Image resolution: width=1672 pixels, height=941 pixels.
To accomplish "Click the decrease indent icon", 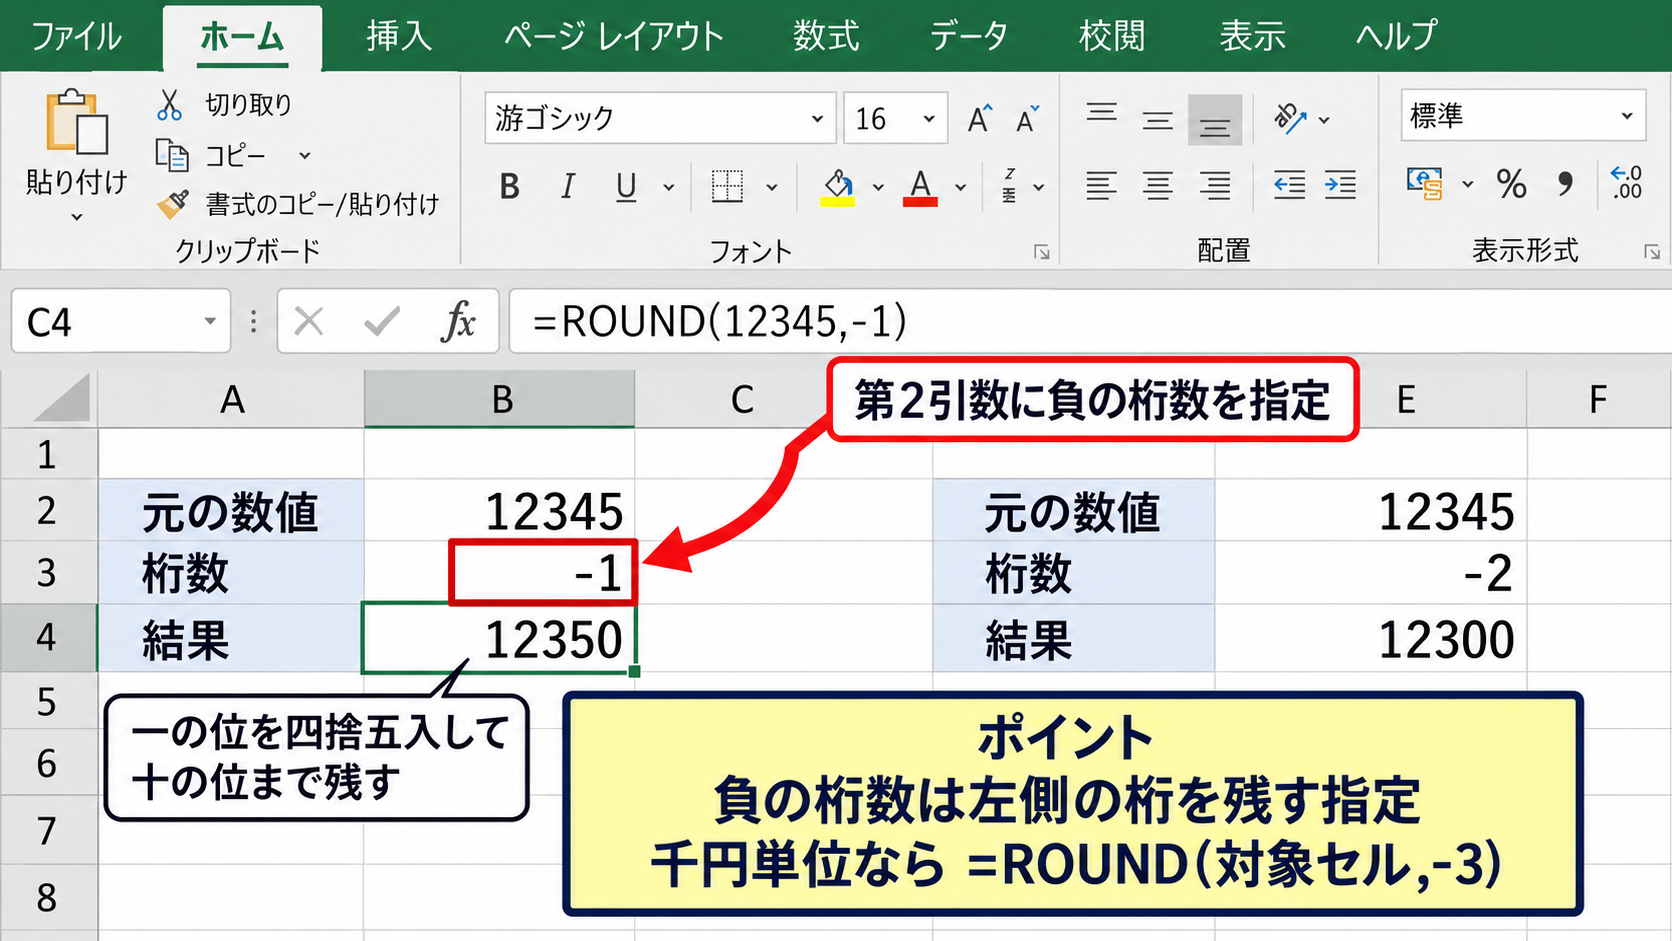I will pos(1289,185).
